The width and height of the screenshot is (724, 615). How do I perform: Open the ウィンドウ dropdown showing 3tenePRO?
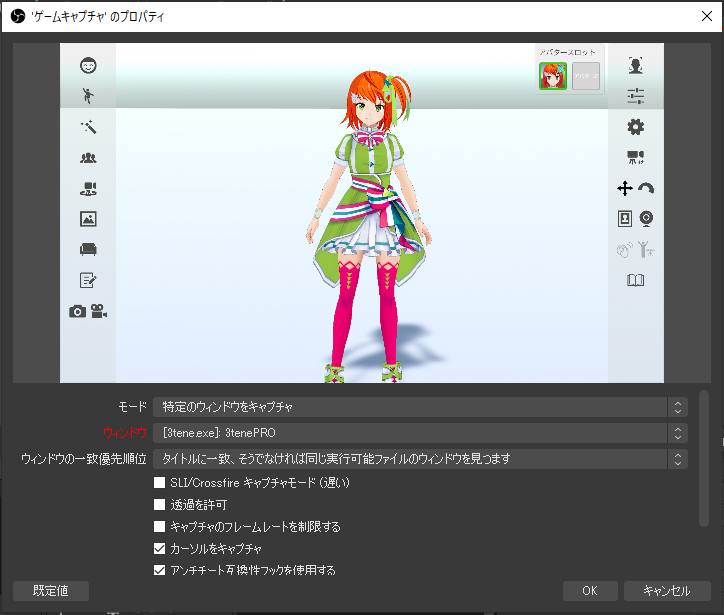pos(420,433)
